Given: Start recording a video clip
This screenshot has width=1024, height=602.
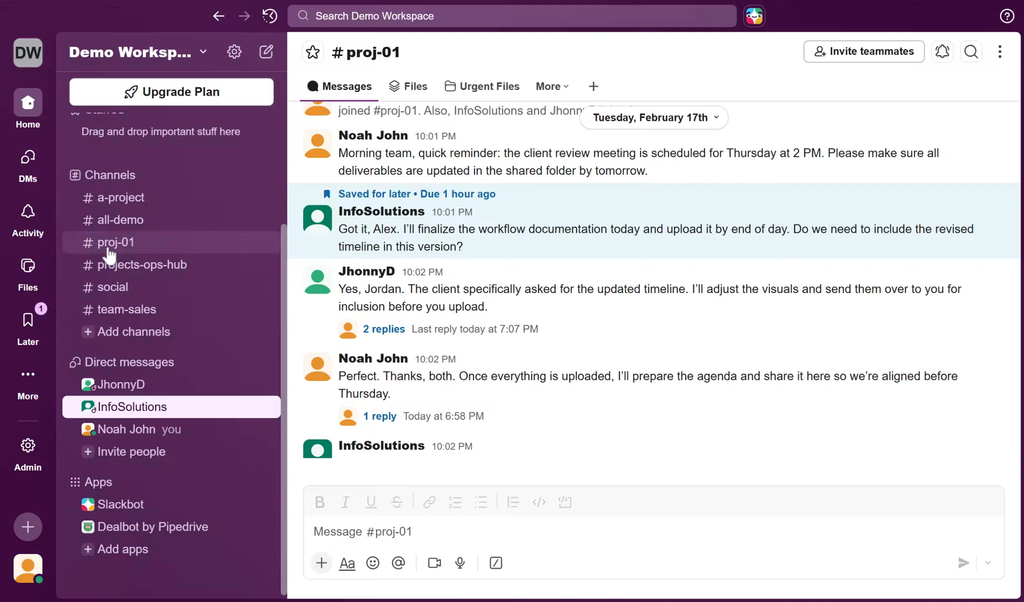Looking at the screenshot, I should [434, 563].
